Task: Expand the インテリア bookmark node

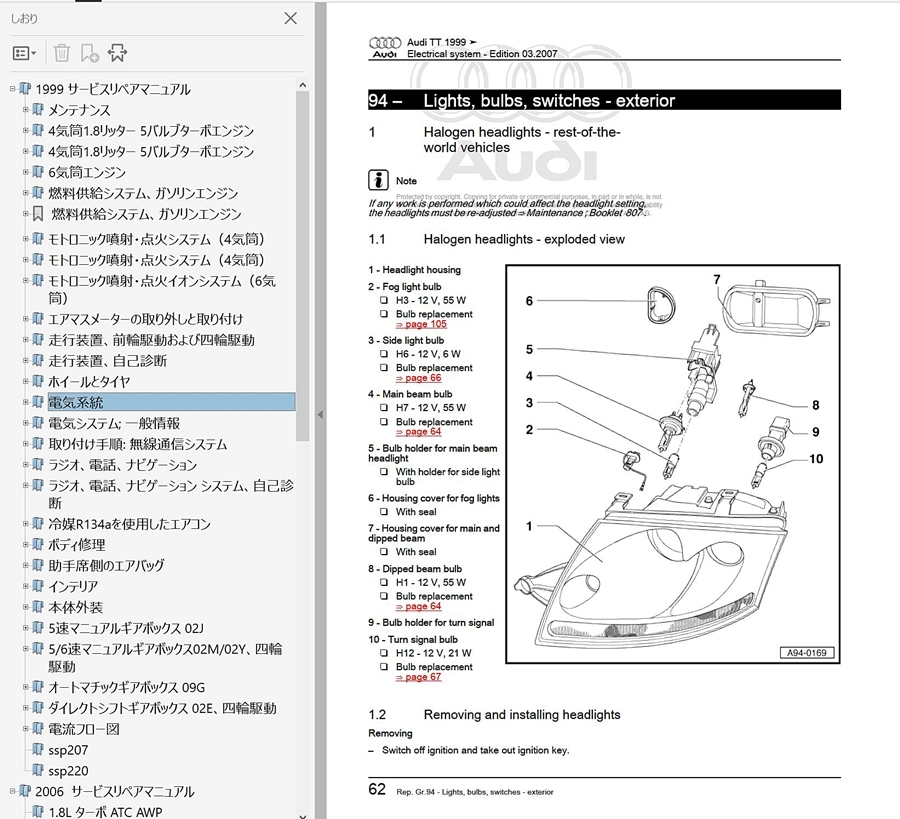Action: [25, 586]
